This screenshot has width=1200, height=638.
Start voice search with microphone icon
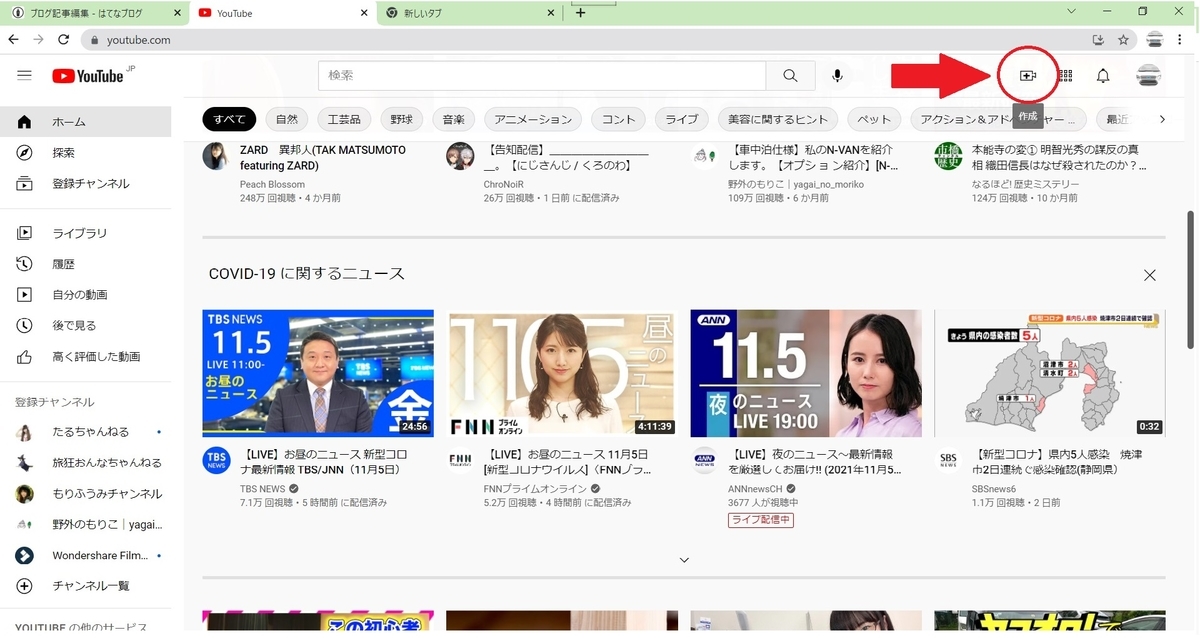[838, 76]
